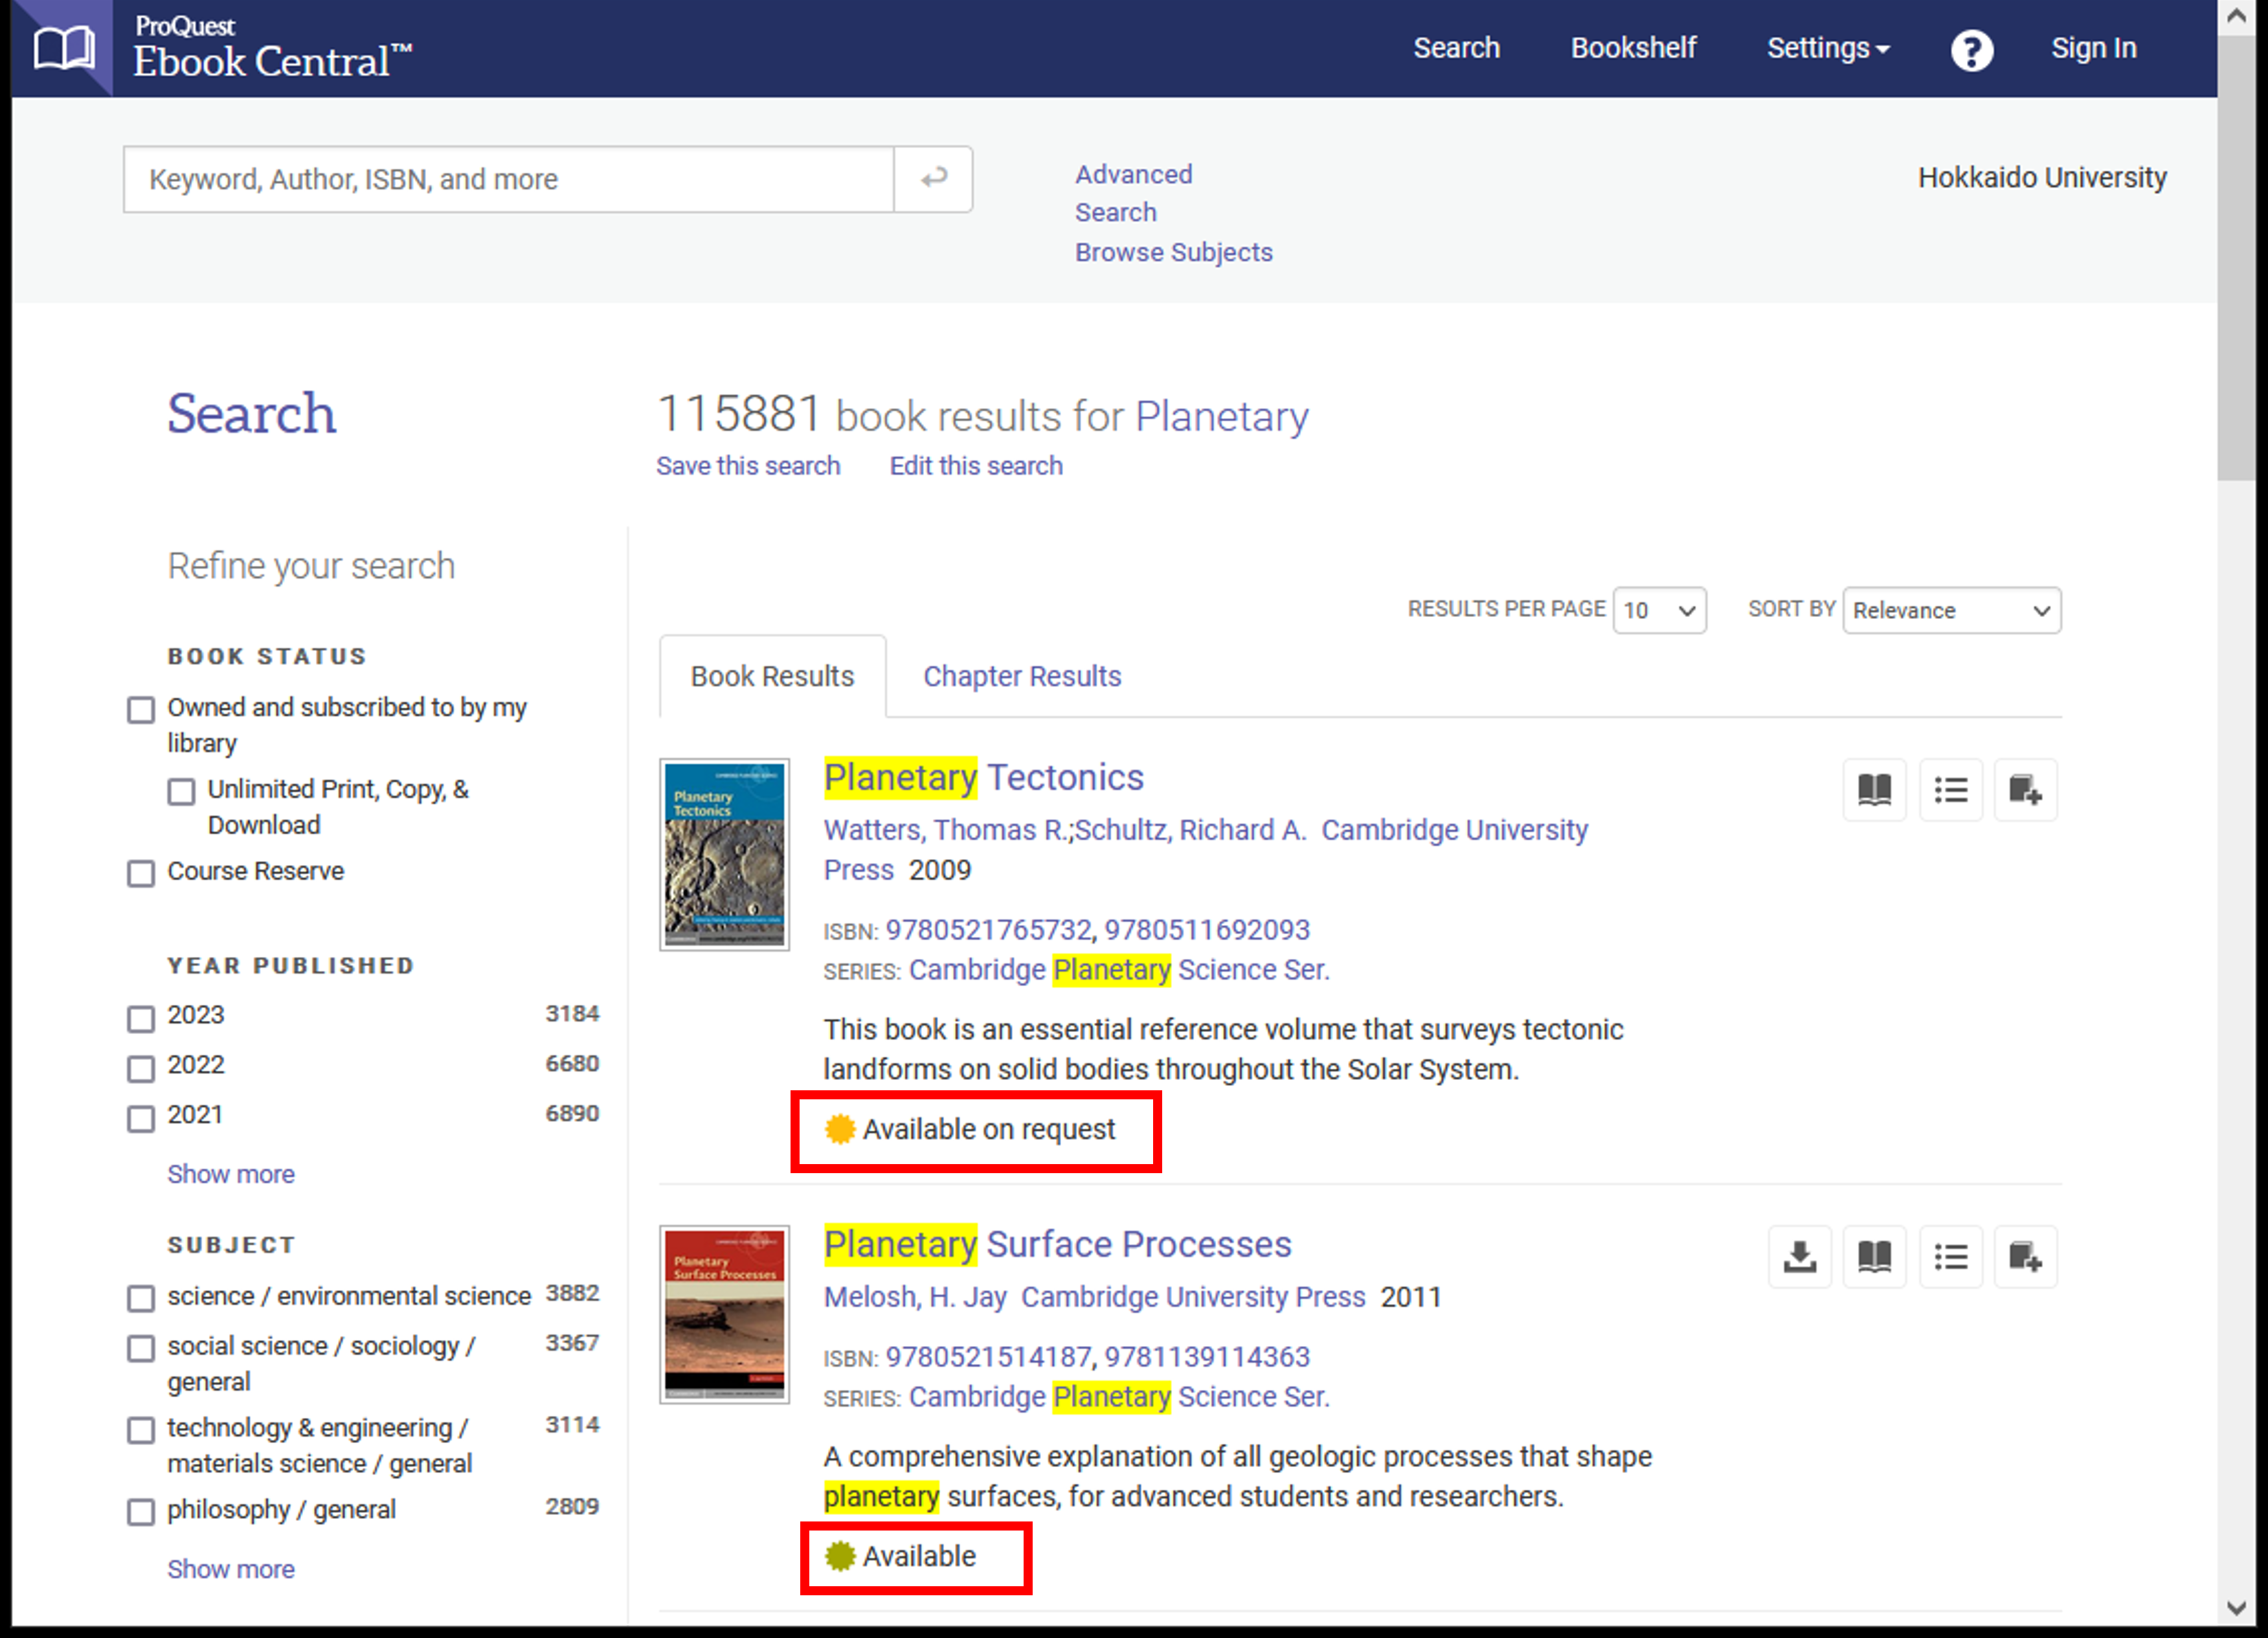
Task: Click Show more under Year Published
Action: [230, 1174]
